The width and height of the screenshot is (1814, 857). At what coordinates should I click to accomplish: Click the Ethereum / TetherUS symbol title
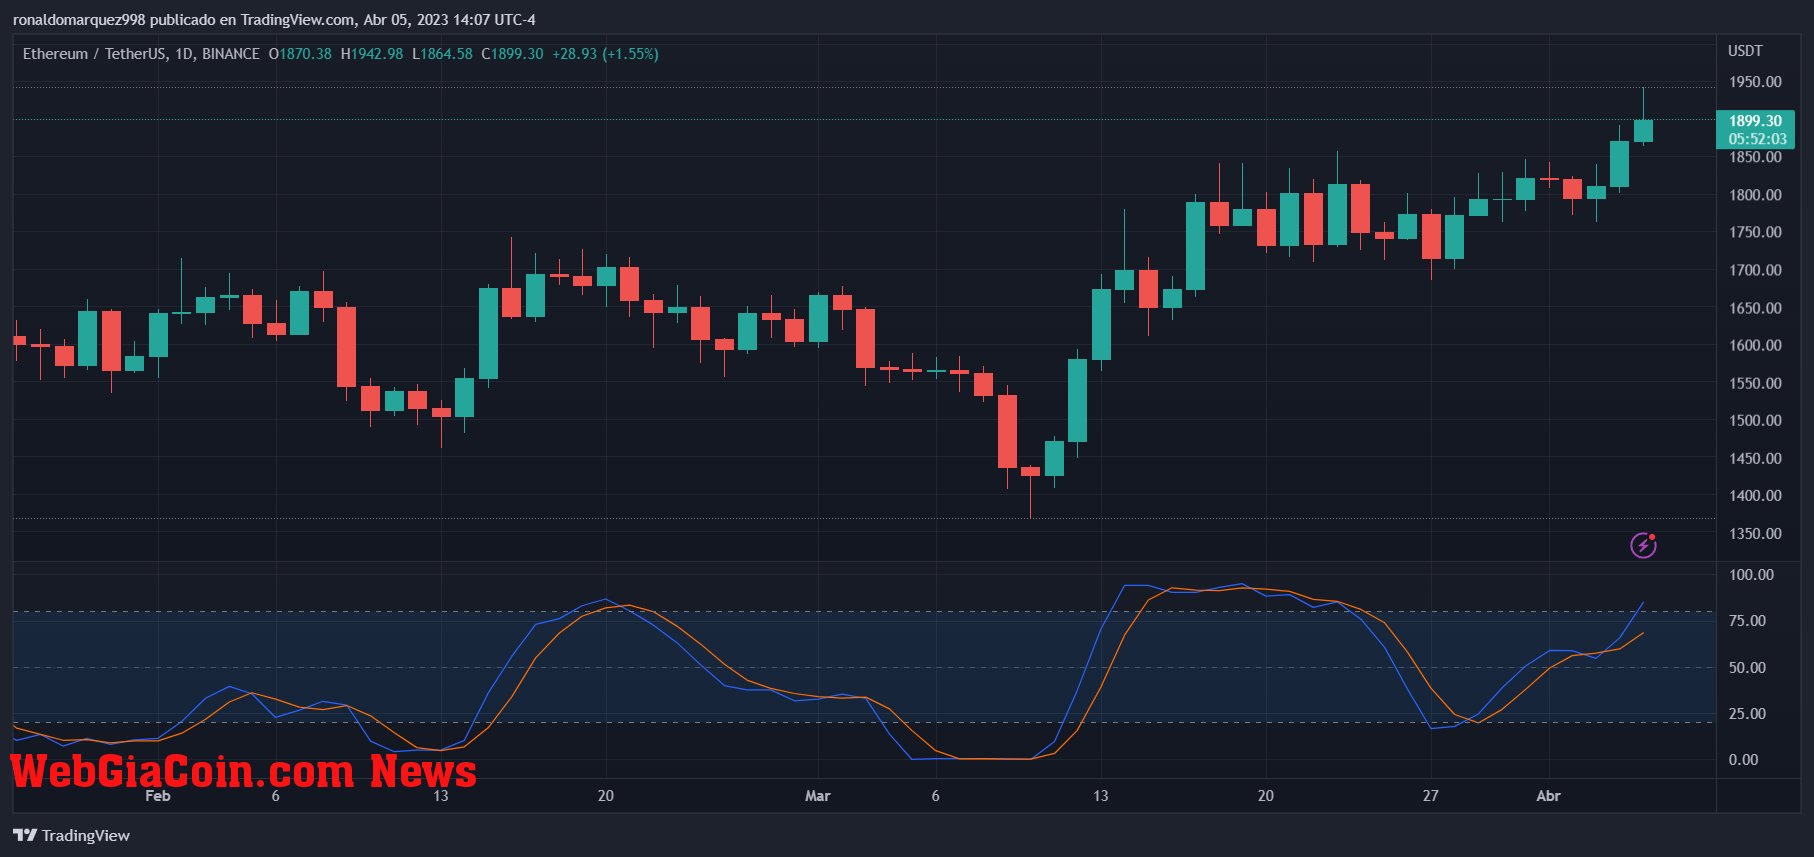click(x=95, y=54)
